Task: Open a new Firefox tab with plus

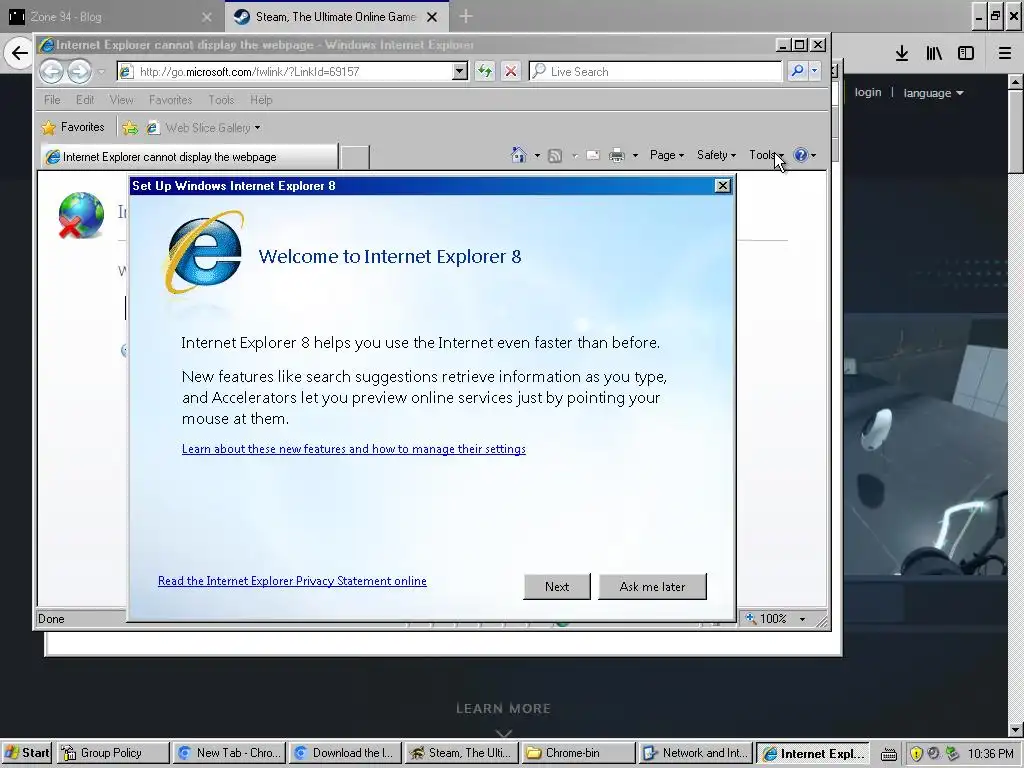Action: pos(466,16)
